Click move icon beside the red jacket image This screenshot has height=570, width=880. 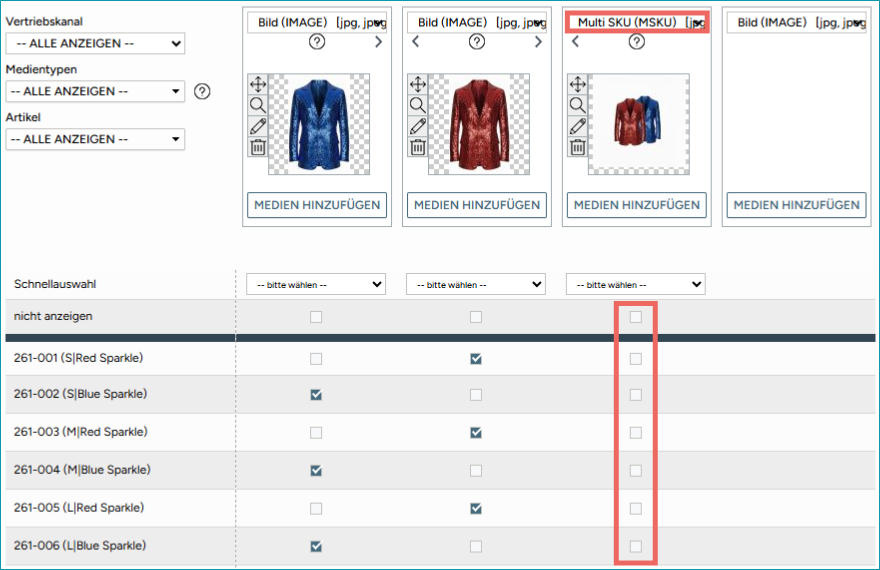pyautogui.click(x=418, y=84)
